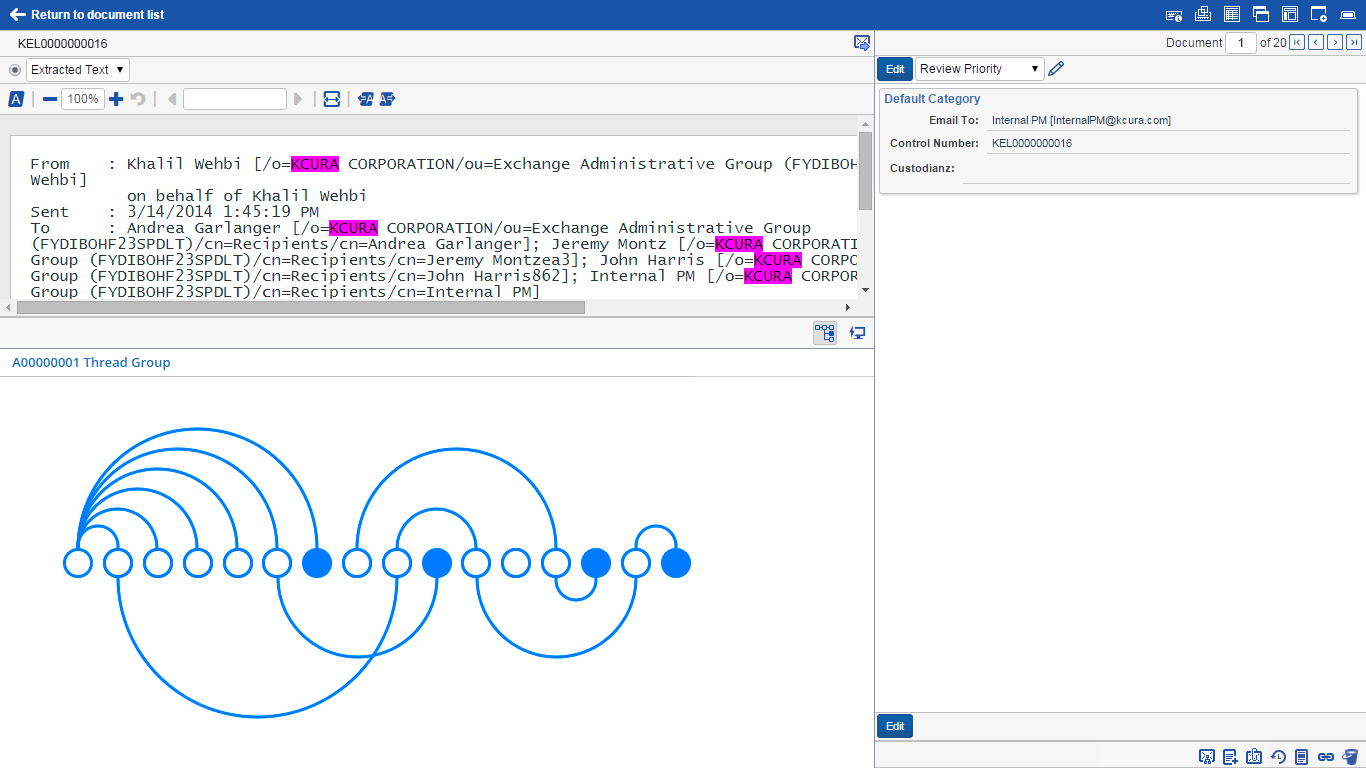Zoom in with the plus icon
This screenshot has width=1366, height=768.
[116, 99]
